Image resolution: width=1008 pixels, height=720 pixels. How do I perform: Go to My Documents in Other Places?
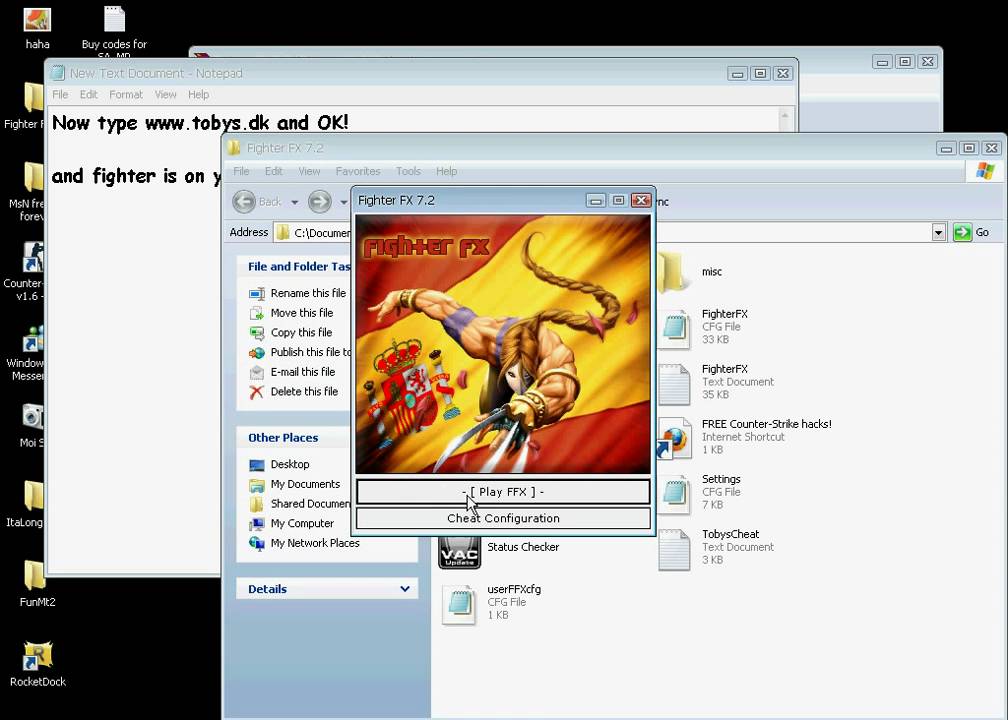coord(305,484)
